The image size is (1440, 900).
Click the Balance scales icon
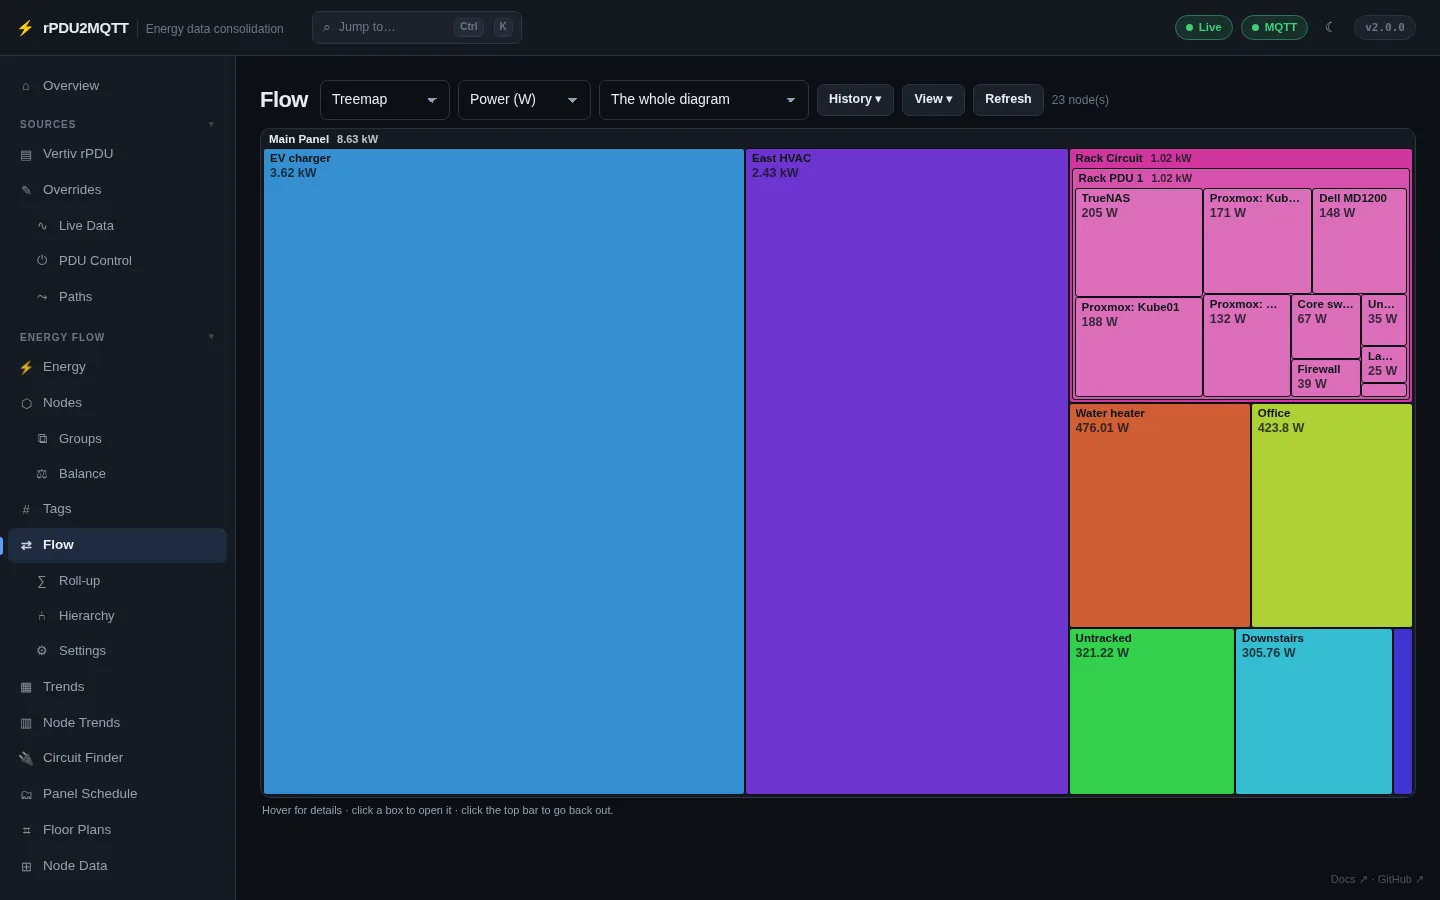pyautogui.click(x=42, y=474)
